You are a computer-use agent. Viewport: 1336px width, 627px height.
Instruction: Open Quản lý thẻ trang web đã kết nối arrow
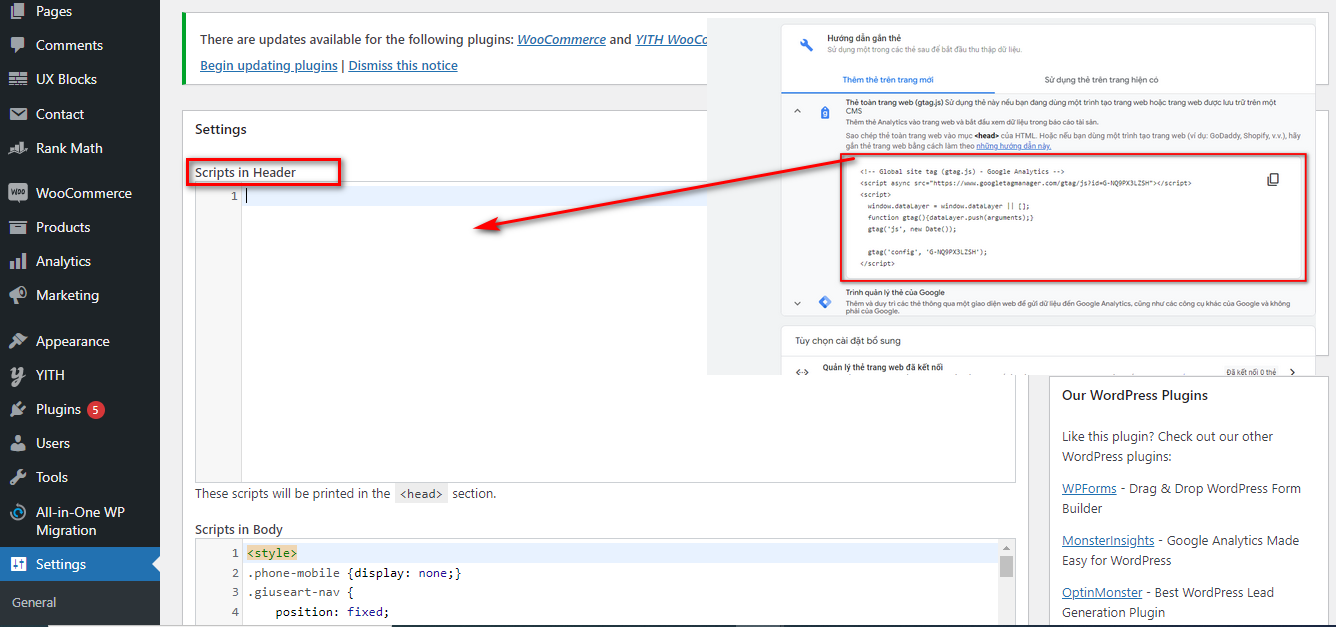click(x=1292, y=372)
